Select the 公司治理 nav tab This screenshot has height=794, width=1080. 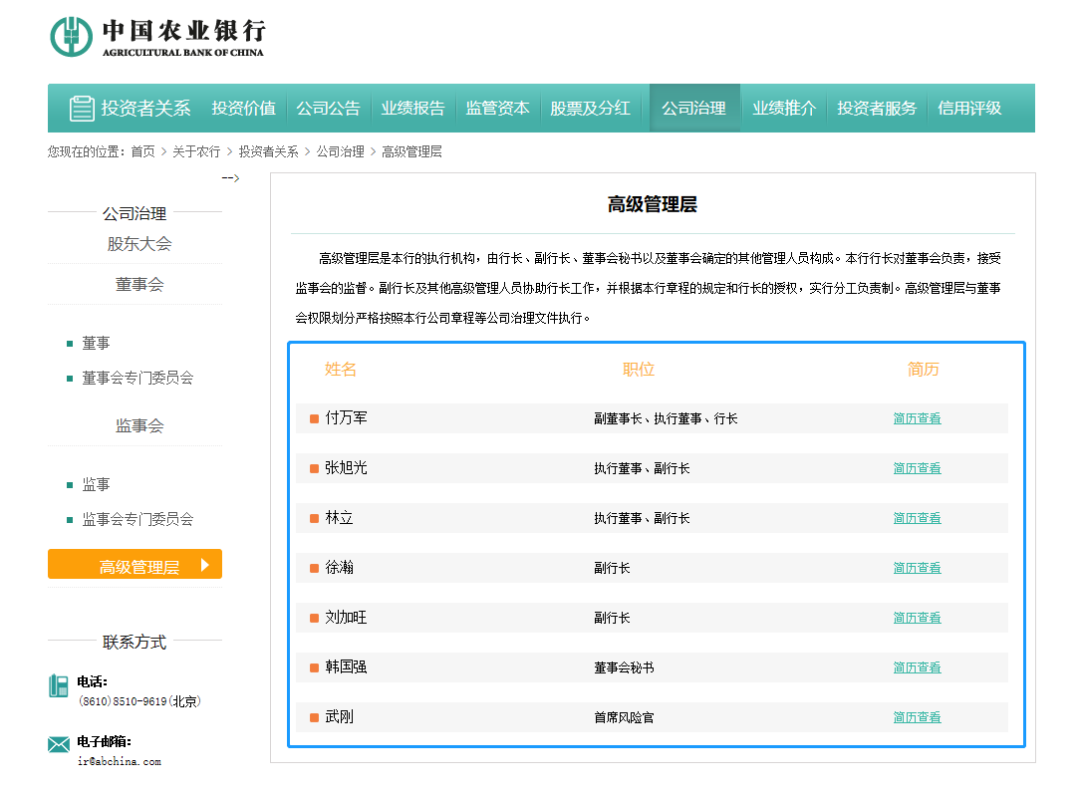694,108
